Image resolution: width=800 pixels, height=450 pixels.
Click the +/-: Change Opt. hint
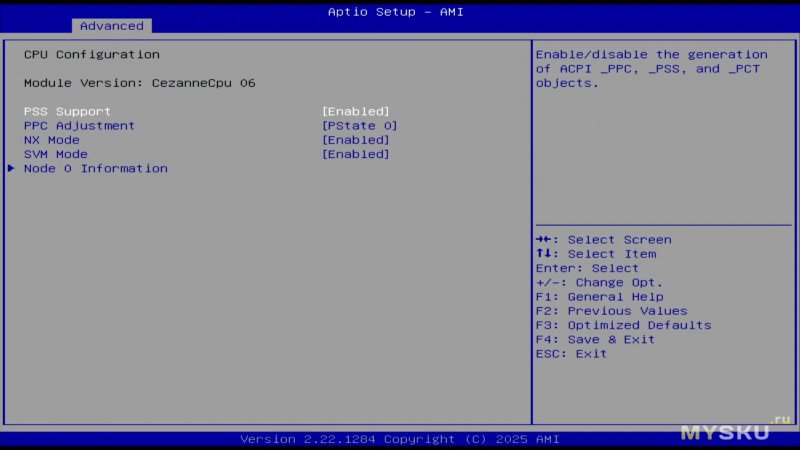coord(599,282)
